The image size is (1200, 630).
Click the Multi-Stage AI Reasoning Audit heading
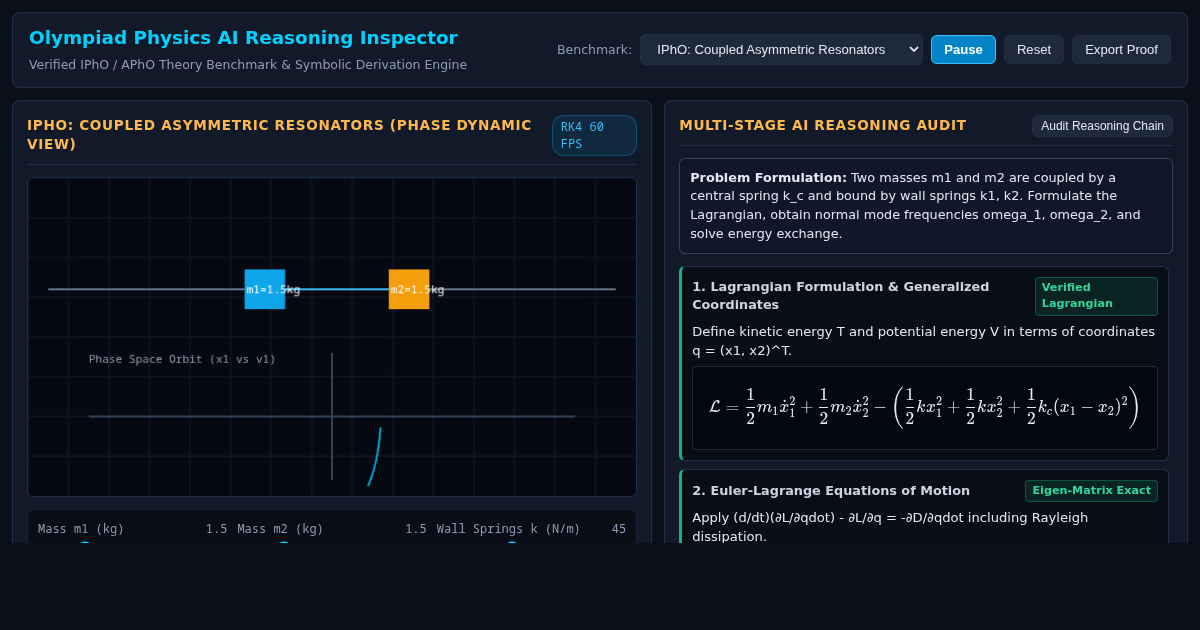823,125
